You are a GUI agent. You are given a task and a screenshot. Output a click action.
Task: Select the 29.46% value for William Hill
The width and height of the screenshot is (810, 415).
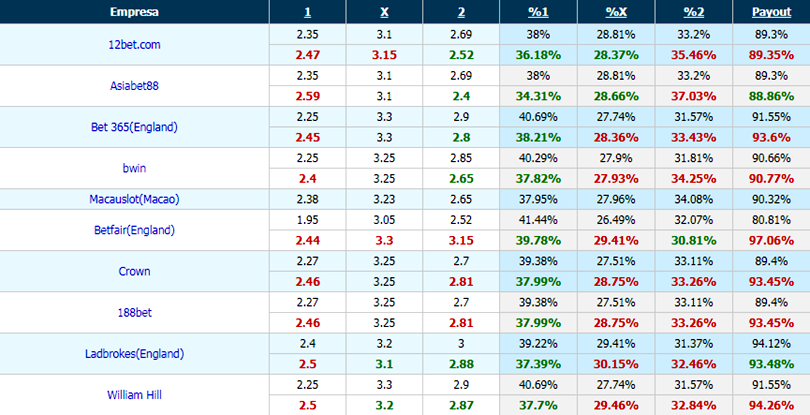[x=616, y=406]
